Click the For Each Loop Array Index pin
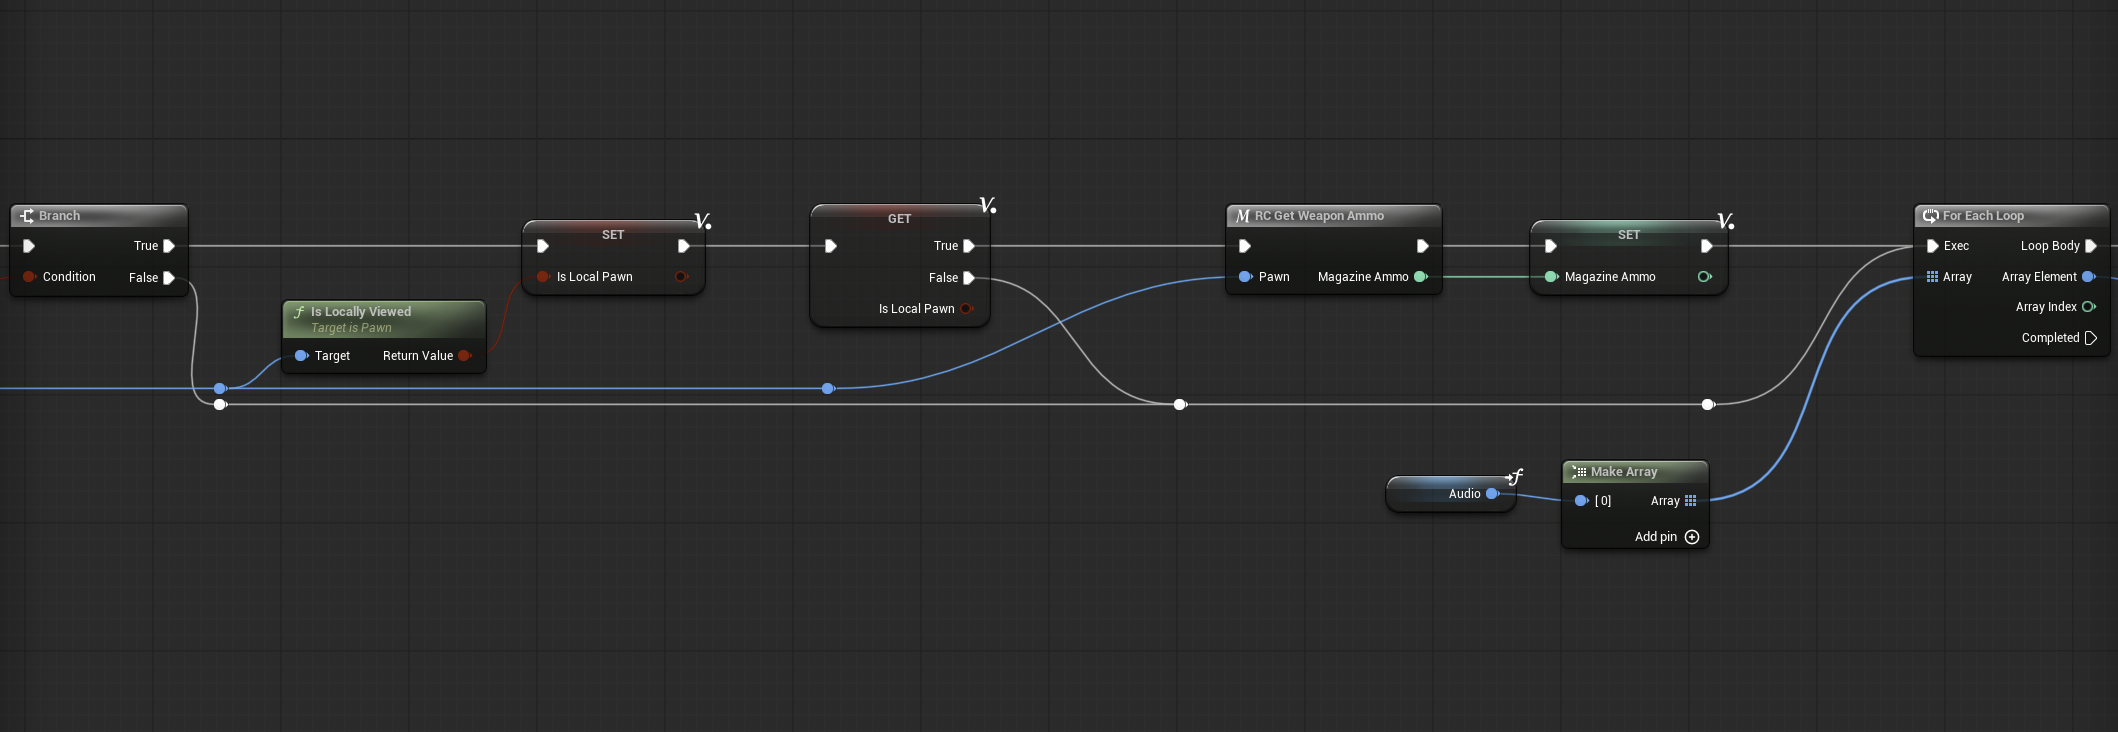This screenshot has width=2118, height=732. tap(2089, 307)
